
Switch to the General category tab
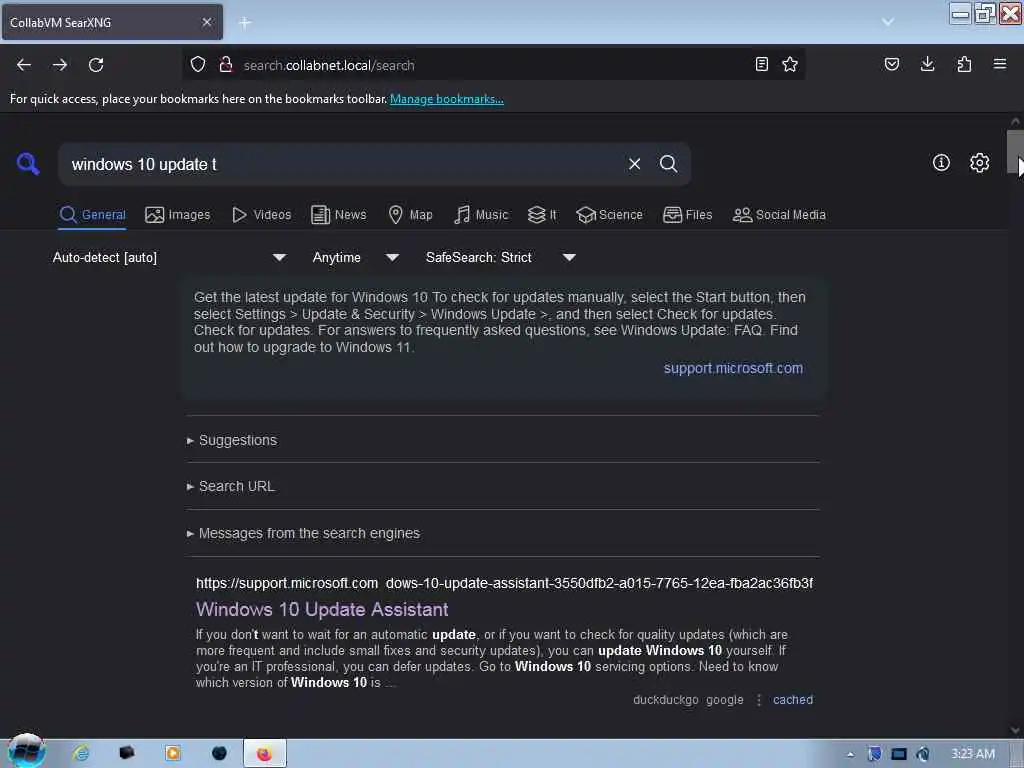pos(92,215)
